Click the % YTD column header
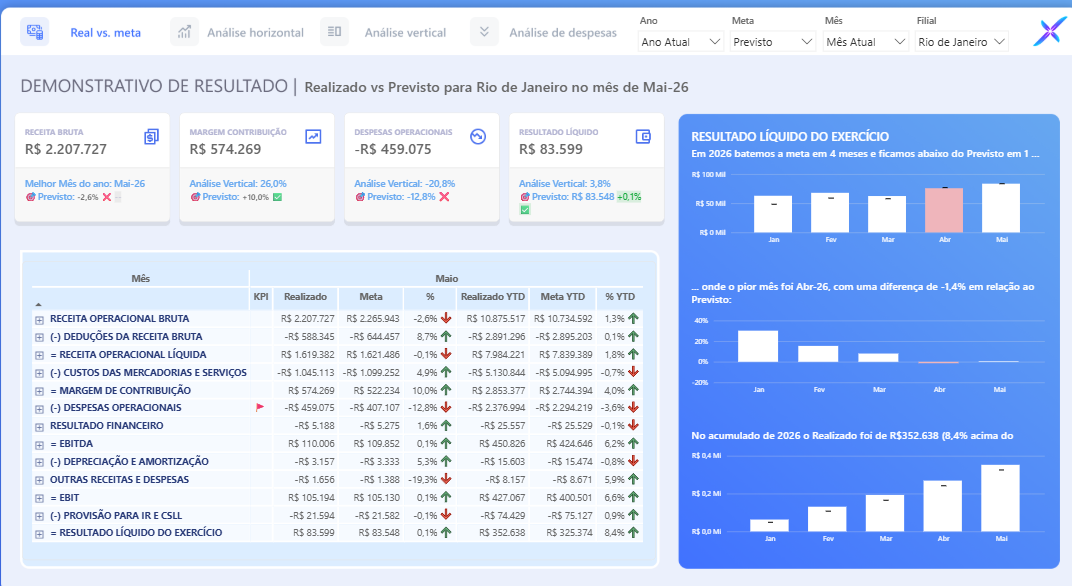1072x586 pixels. coord(619,297)
